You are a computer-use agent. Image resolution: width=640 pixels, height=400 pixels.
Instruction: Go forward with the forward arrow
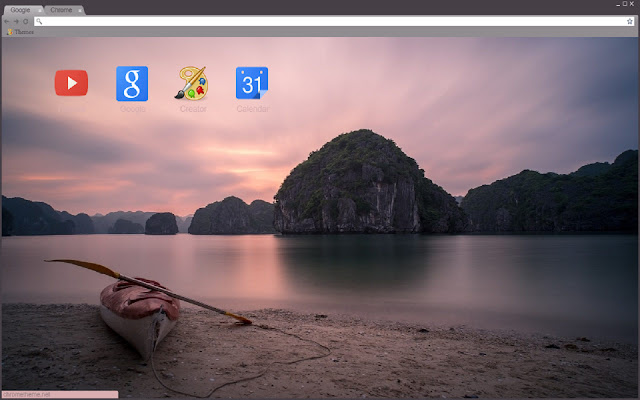16,21
